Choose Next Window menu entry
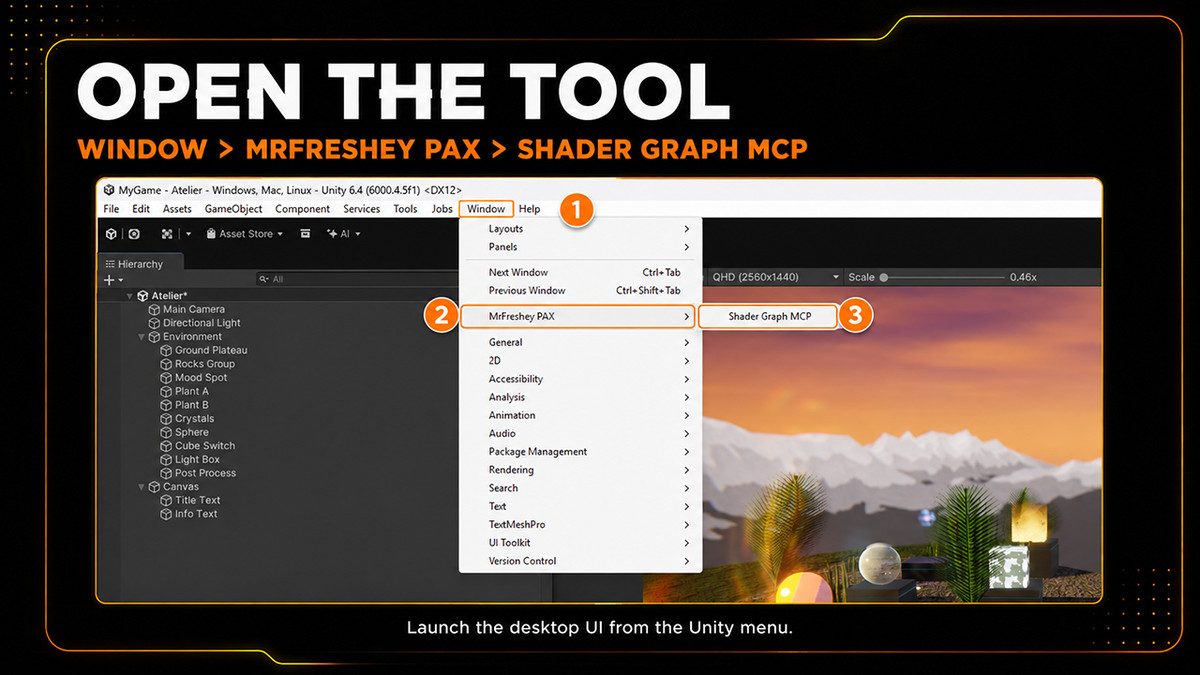The image size is (1200, 675). (x=580, y=272)
